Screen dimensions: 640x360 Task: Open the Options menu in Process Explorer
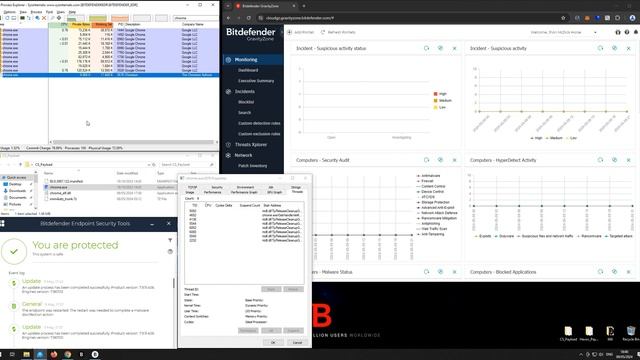pos(9,12)
